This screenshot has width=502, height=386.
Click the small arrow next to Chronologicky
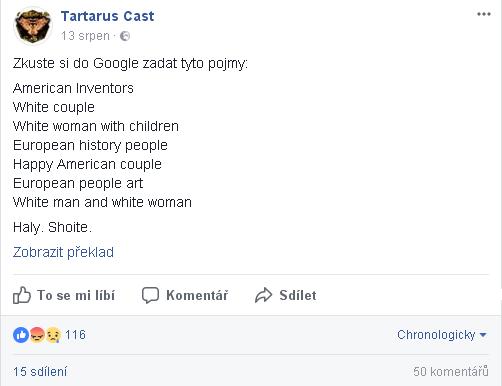pos(483,335)
